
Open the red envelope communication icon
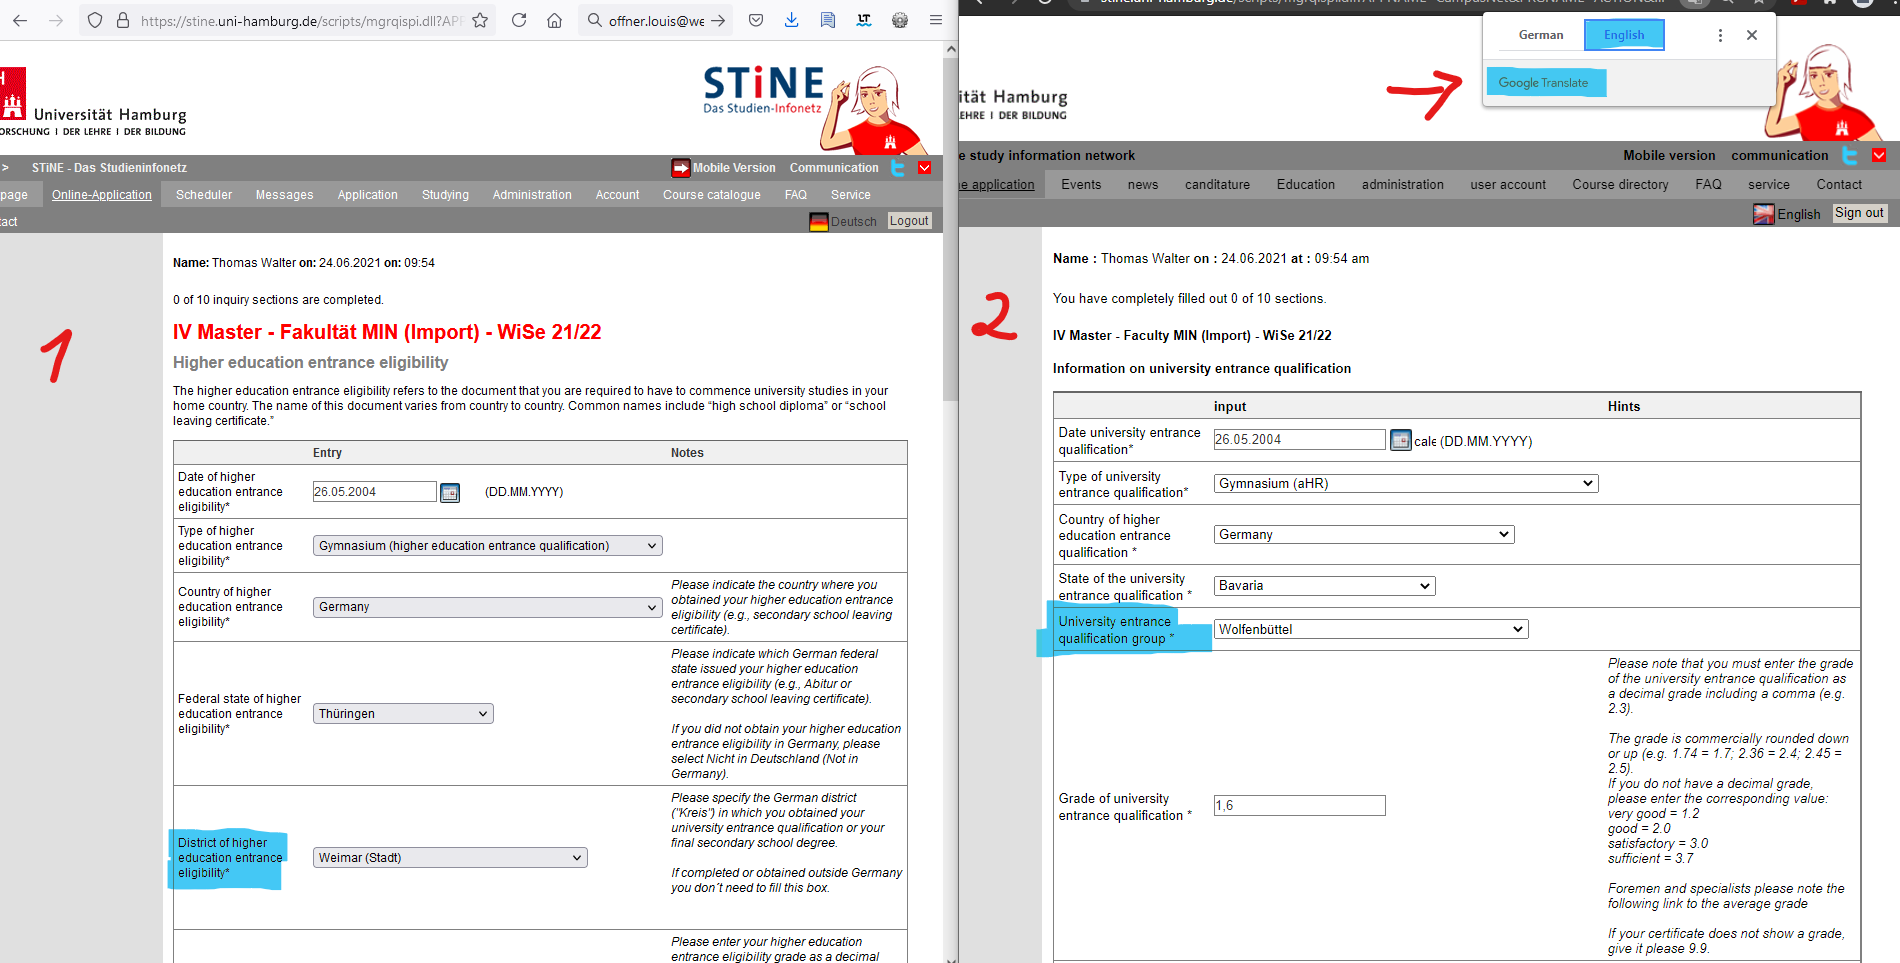pyautogui.click(x=926, y=167)
